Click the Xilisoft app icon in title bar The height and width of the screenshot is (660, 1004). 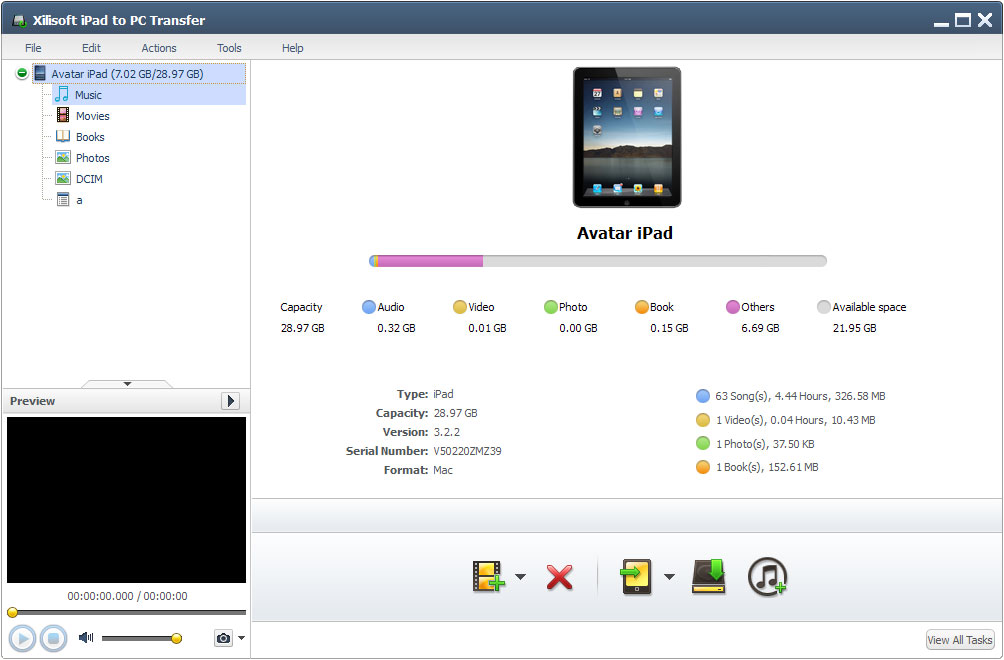click(x=19, y=21)
